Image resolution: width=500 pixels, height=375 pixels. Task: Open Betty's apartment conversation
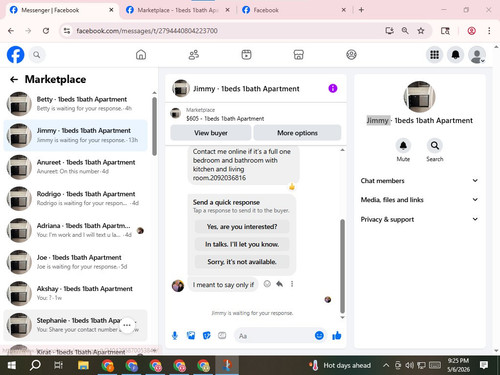pyautogui.click(x=75, y=104)
